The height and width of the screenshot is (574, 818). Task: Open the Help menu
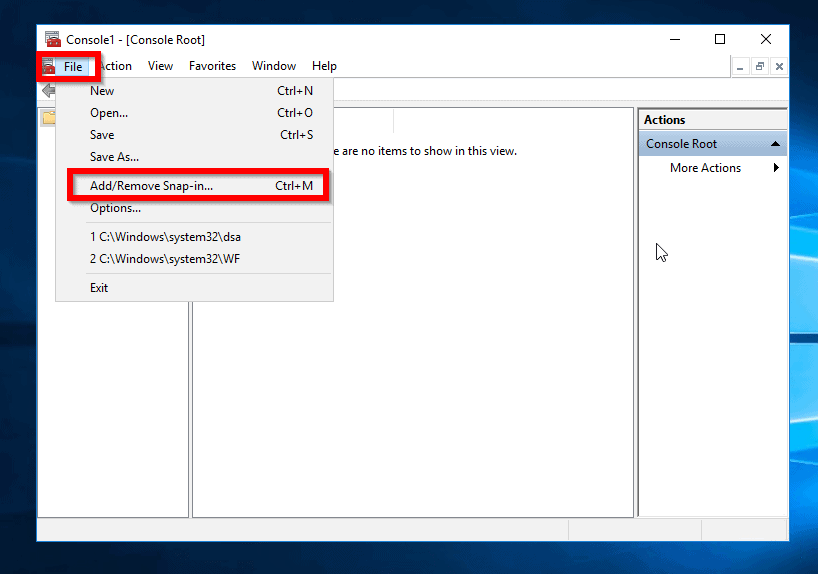tap(324, 66)
